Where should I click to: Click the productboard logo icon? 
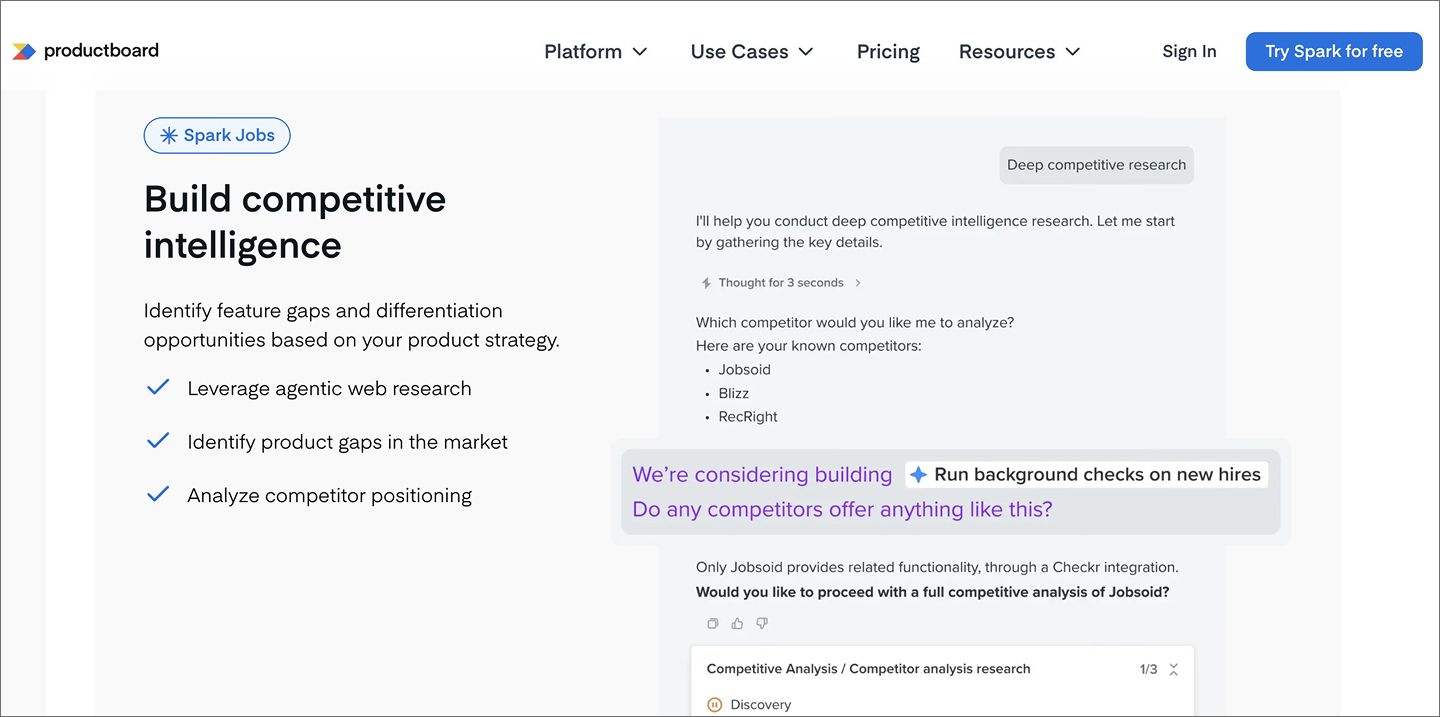(24, 50)
